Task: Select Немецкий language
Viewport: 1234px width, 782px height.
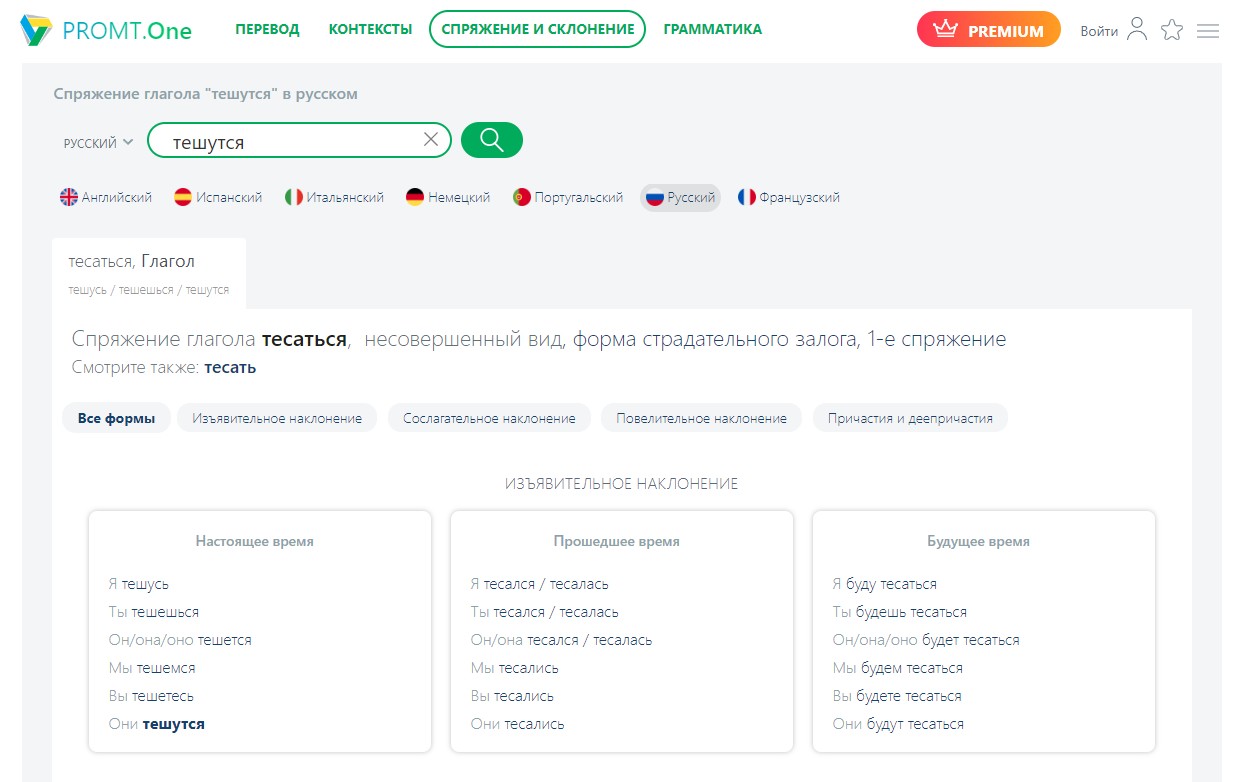Action: coord(448,197)
